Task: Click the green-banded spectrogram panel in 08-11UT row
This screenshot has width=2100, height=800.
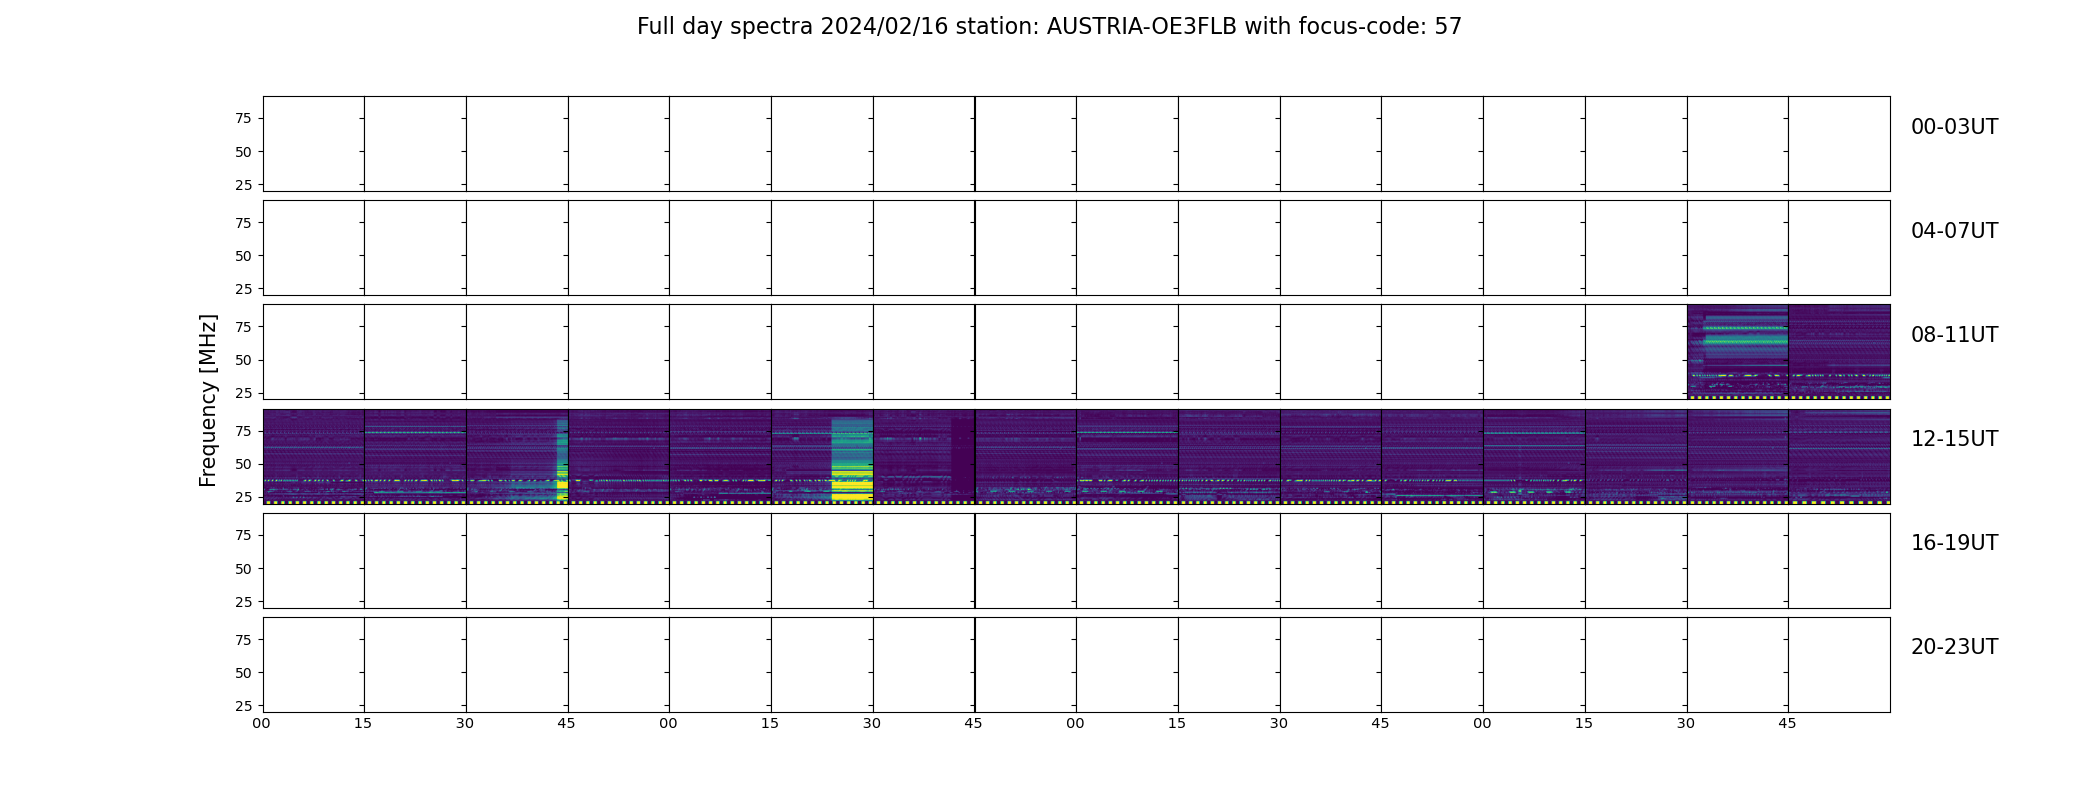Action: pyautogui.click(x=1738, y=352)
